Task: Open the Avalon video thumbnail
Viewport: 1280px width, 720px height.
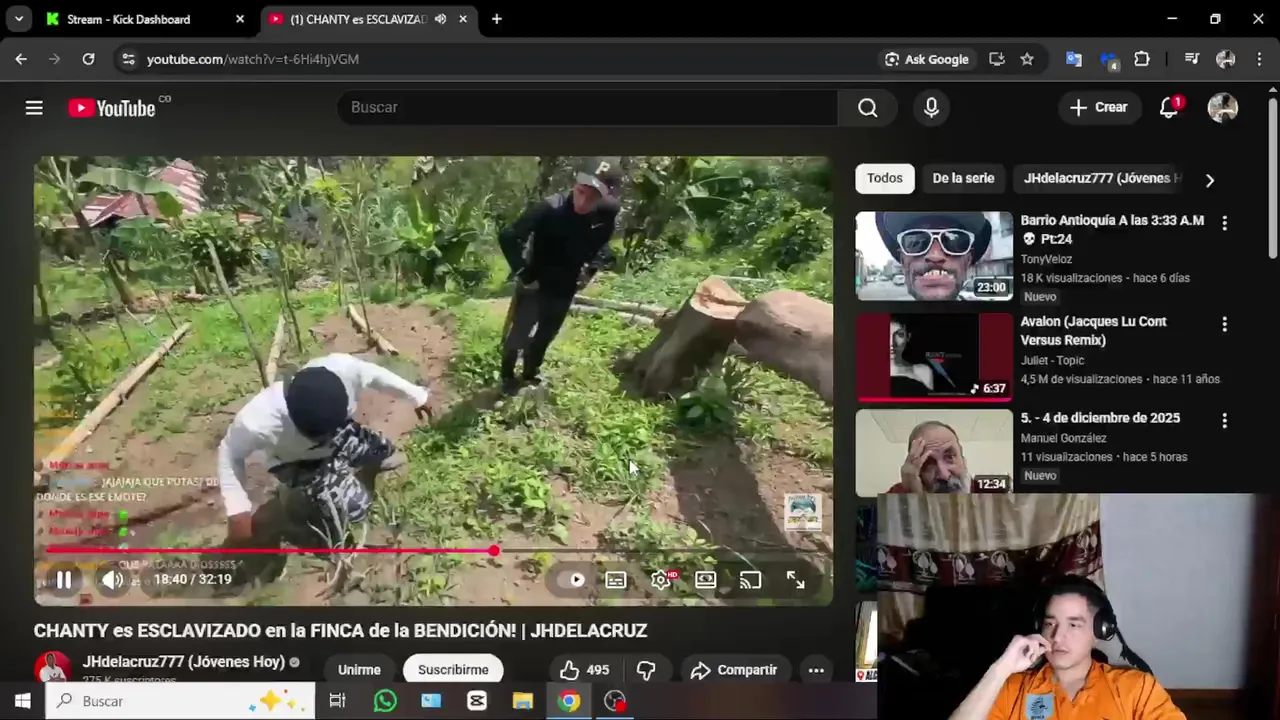Action: (x=934, y=356)
